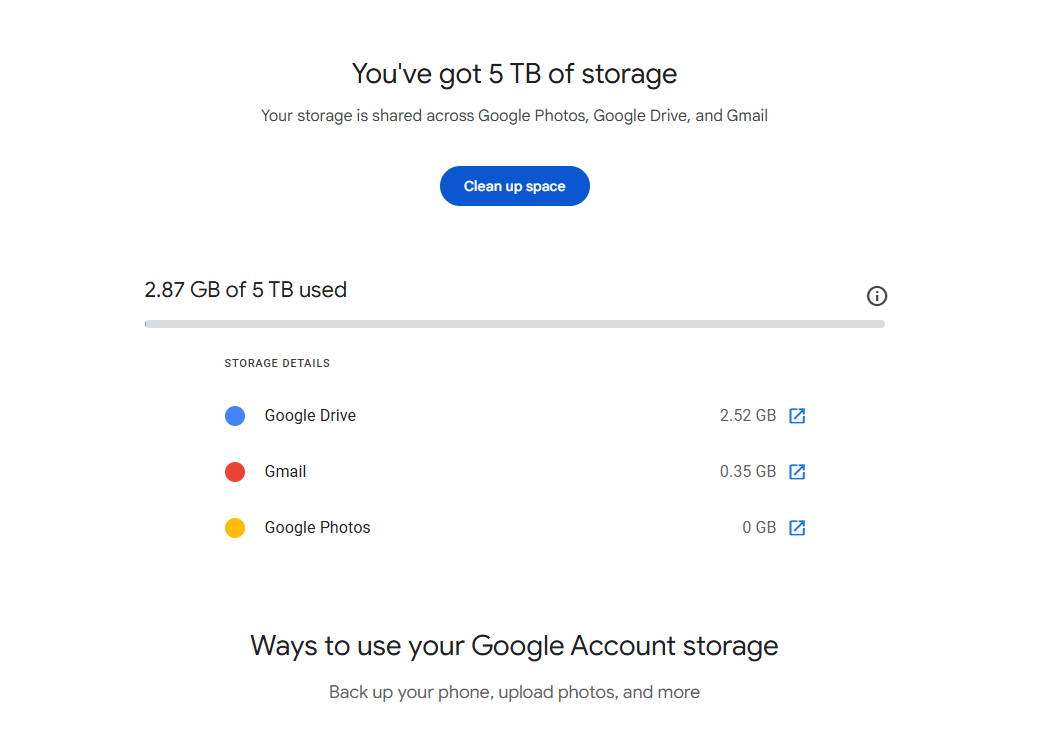Click the 0 GB Photos usage value
The height and width of the screenshot is (739, 1040).
pos(759,527)
